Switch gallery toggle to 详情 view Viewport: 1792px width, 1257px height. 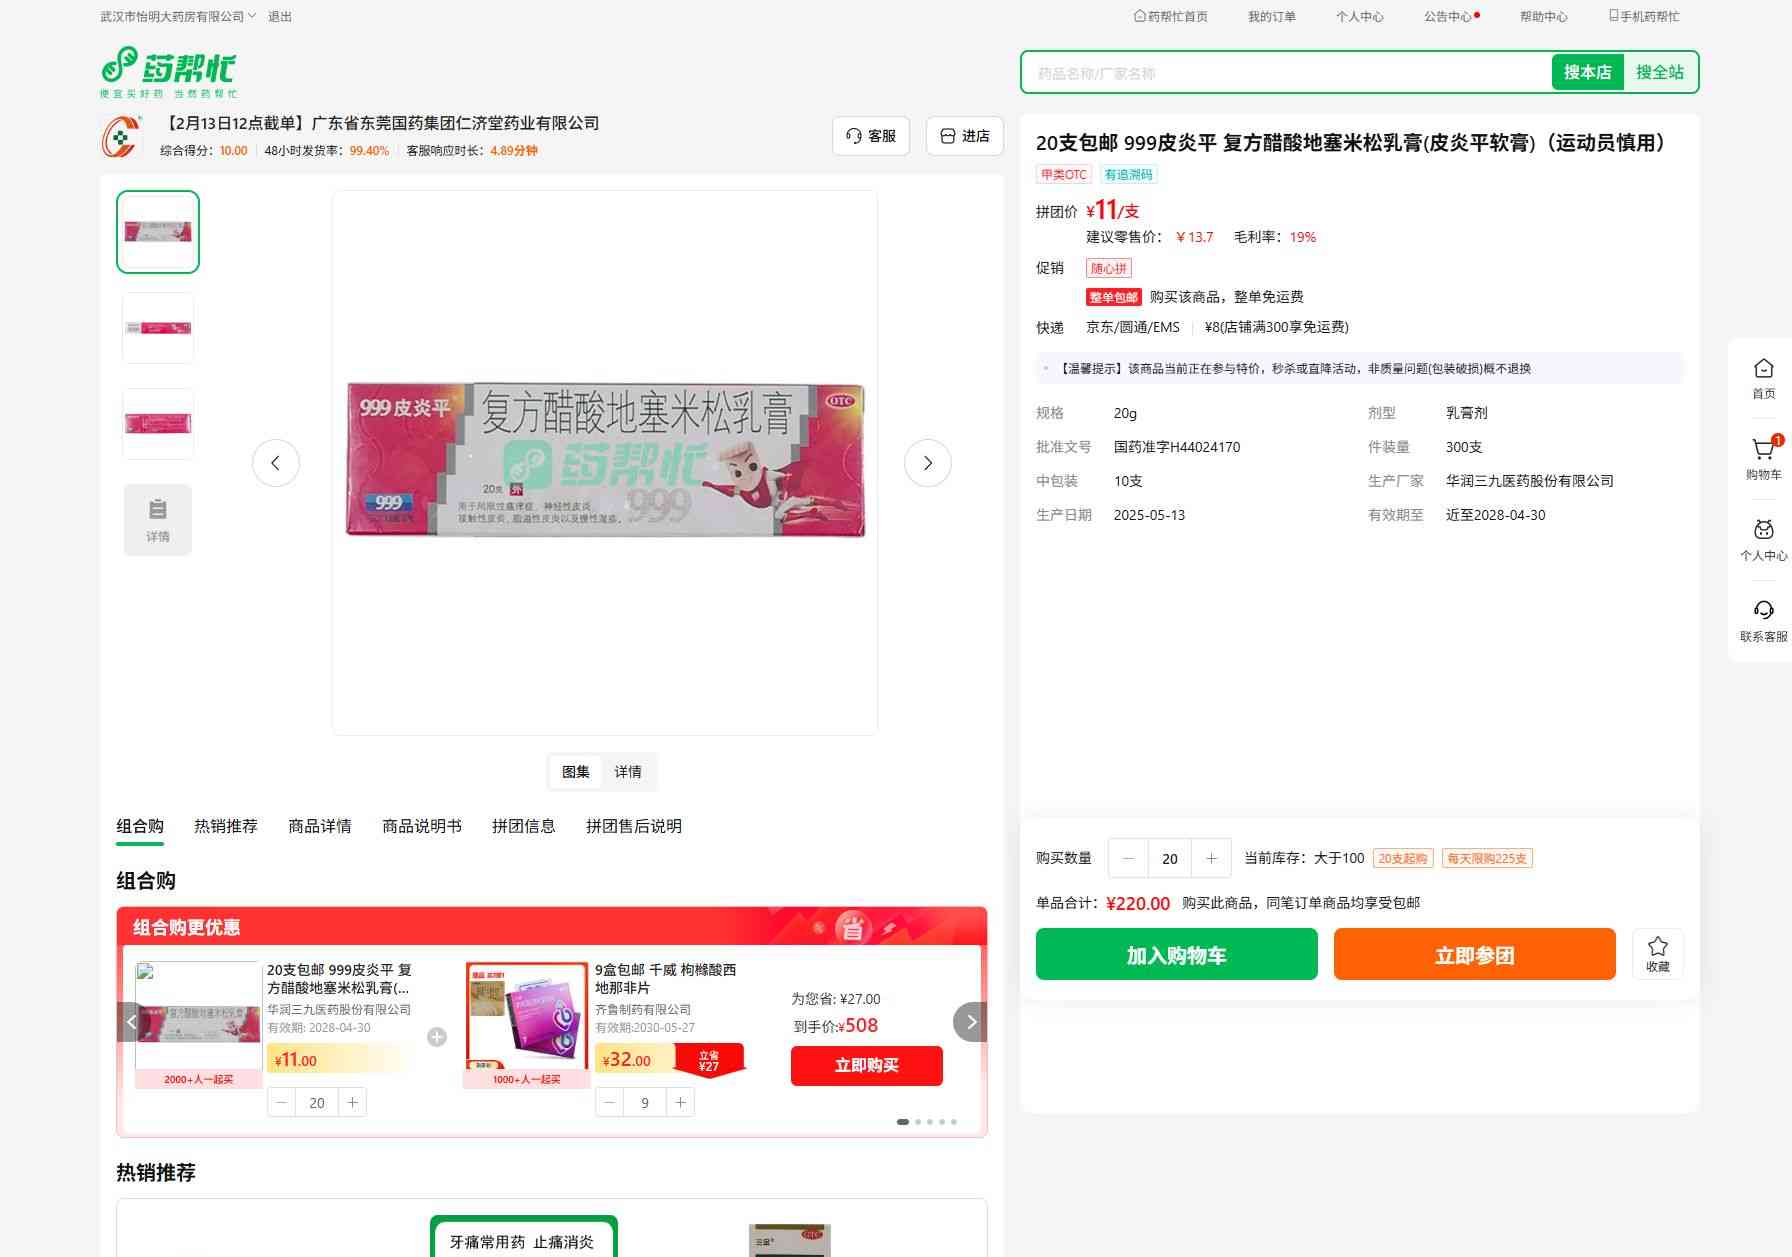click(x=628, y=772)
